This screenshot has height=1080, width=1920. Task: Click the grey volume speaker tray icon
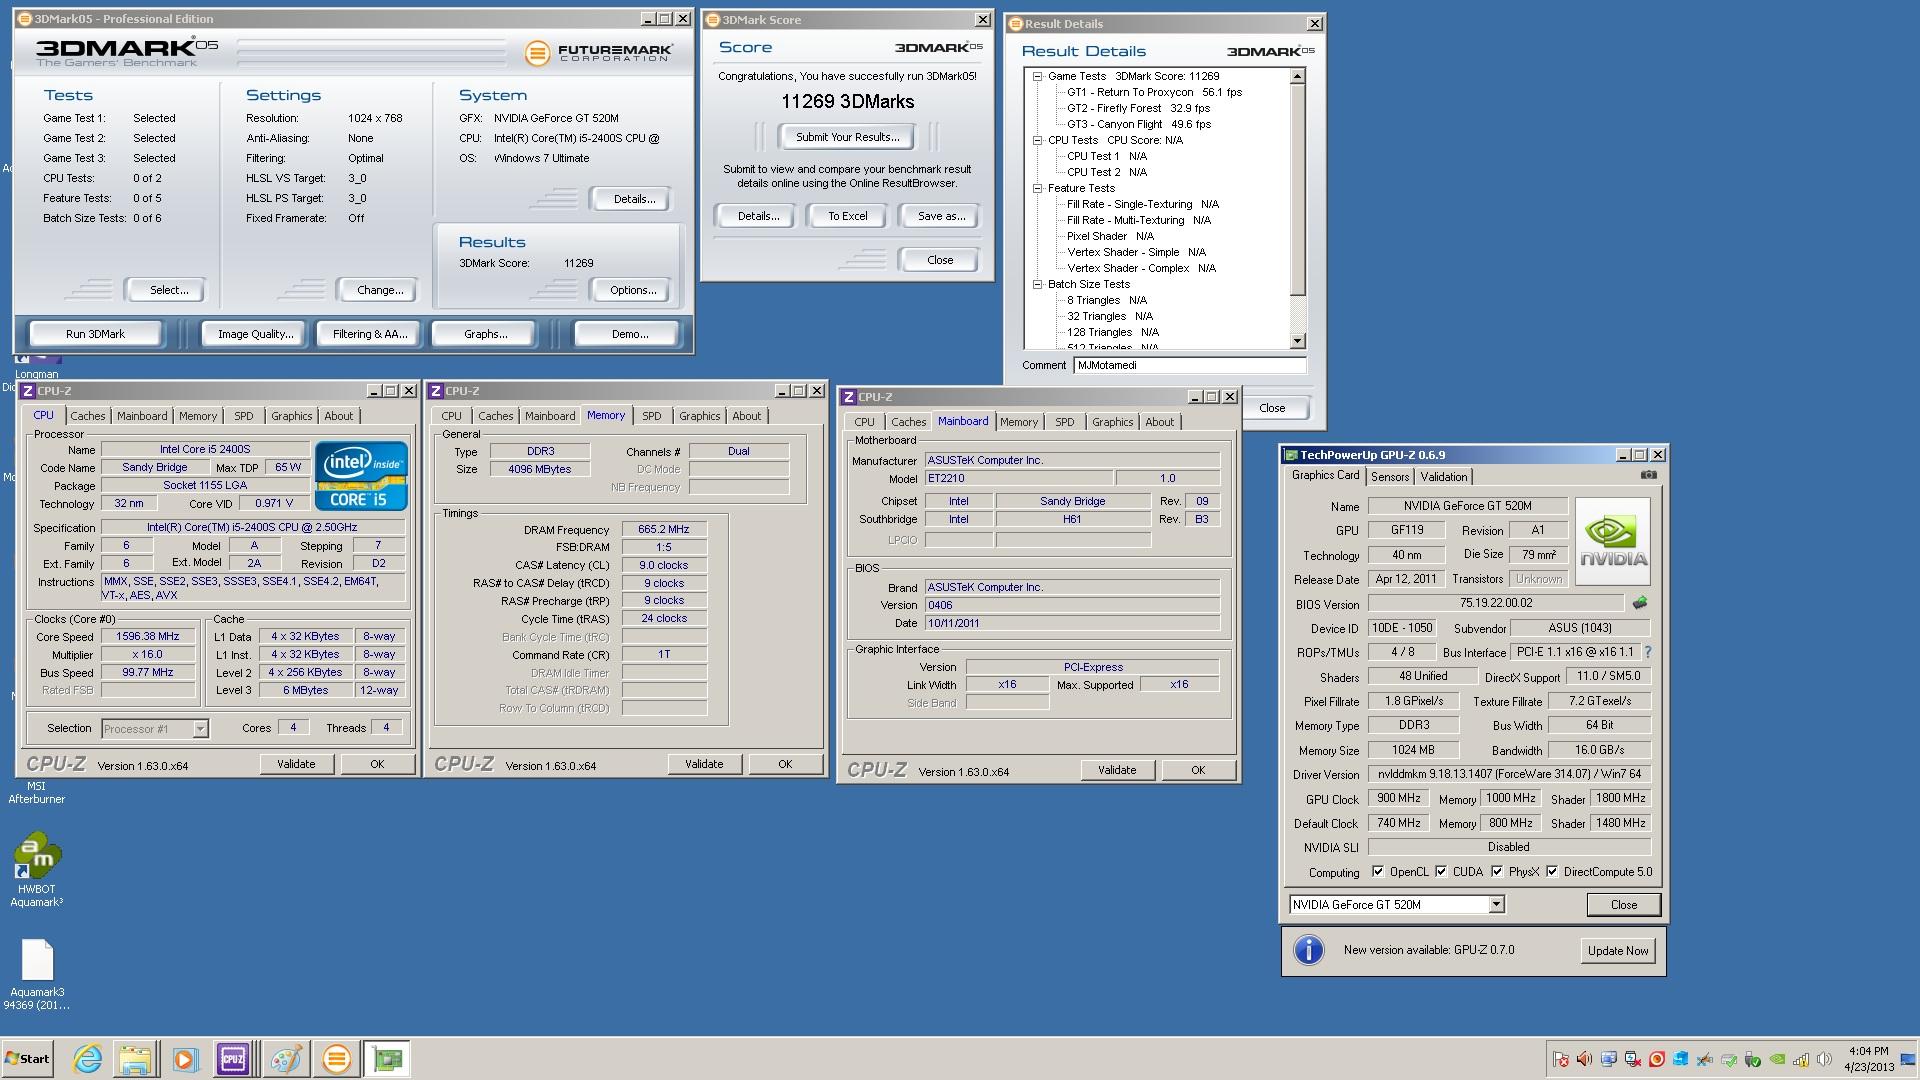1824,1059
